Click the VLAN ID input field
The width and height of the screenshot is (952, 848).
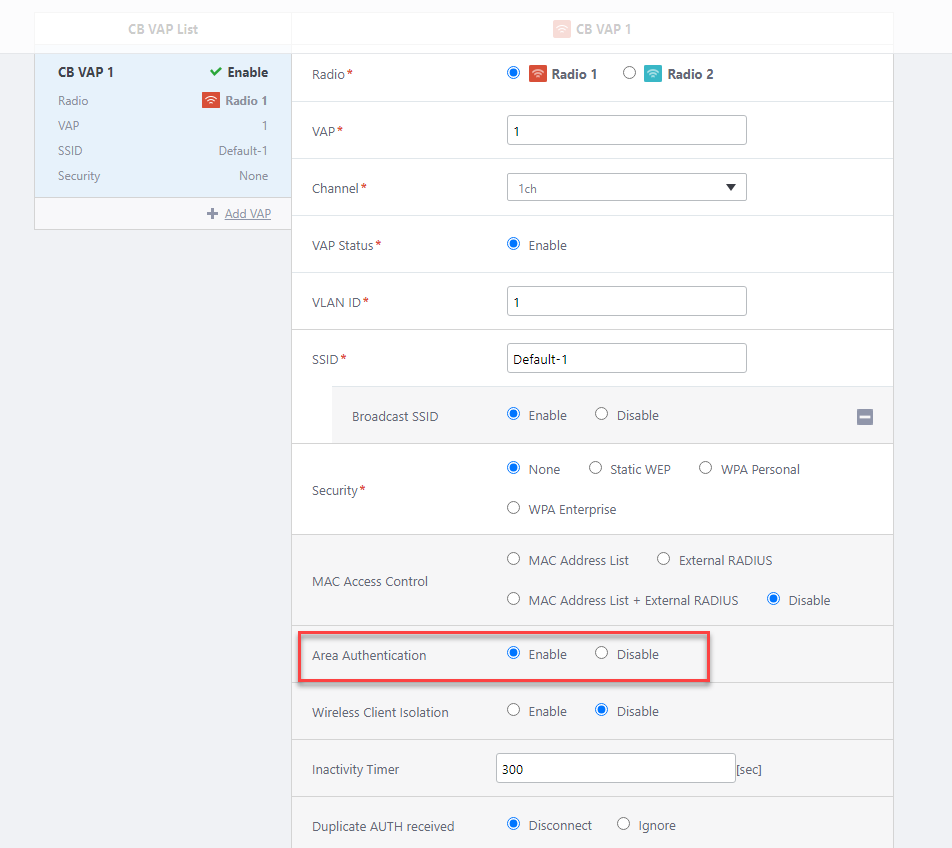(x=626, y=301)
